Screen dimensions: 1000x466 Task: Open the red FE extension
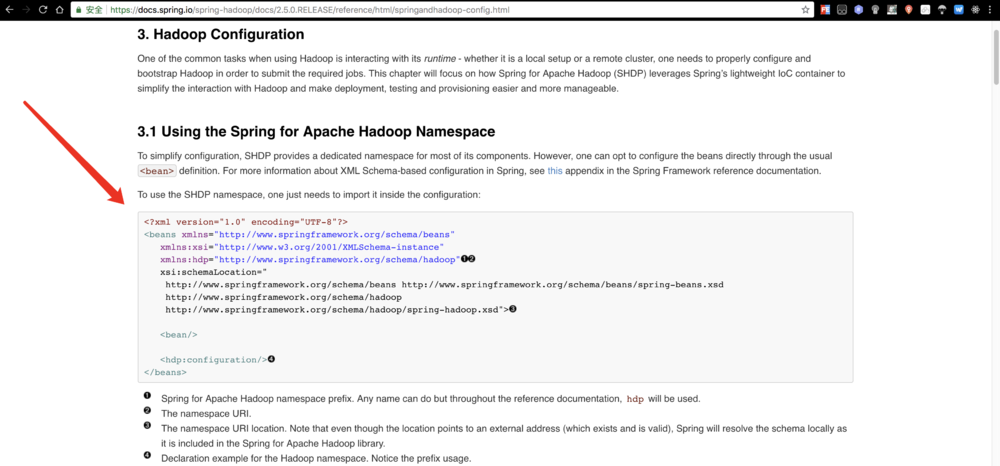[x=826, y=9]
